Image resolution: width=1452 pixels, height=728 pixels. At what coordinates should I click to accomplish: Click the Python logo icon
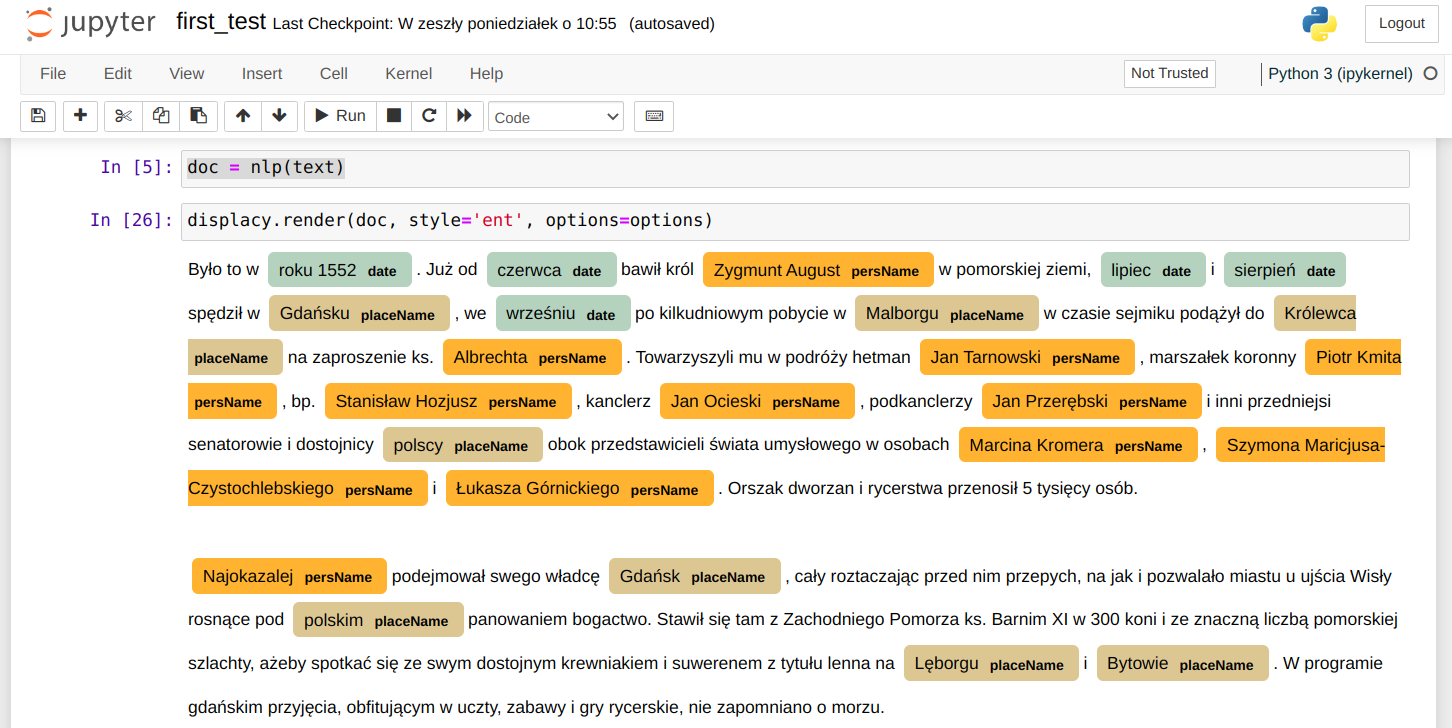[1319, 24]
